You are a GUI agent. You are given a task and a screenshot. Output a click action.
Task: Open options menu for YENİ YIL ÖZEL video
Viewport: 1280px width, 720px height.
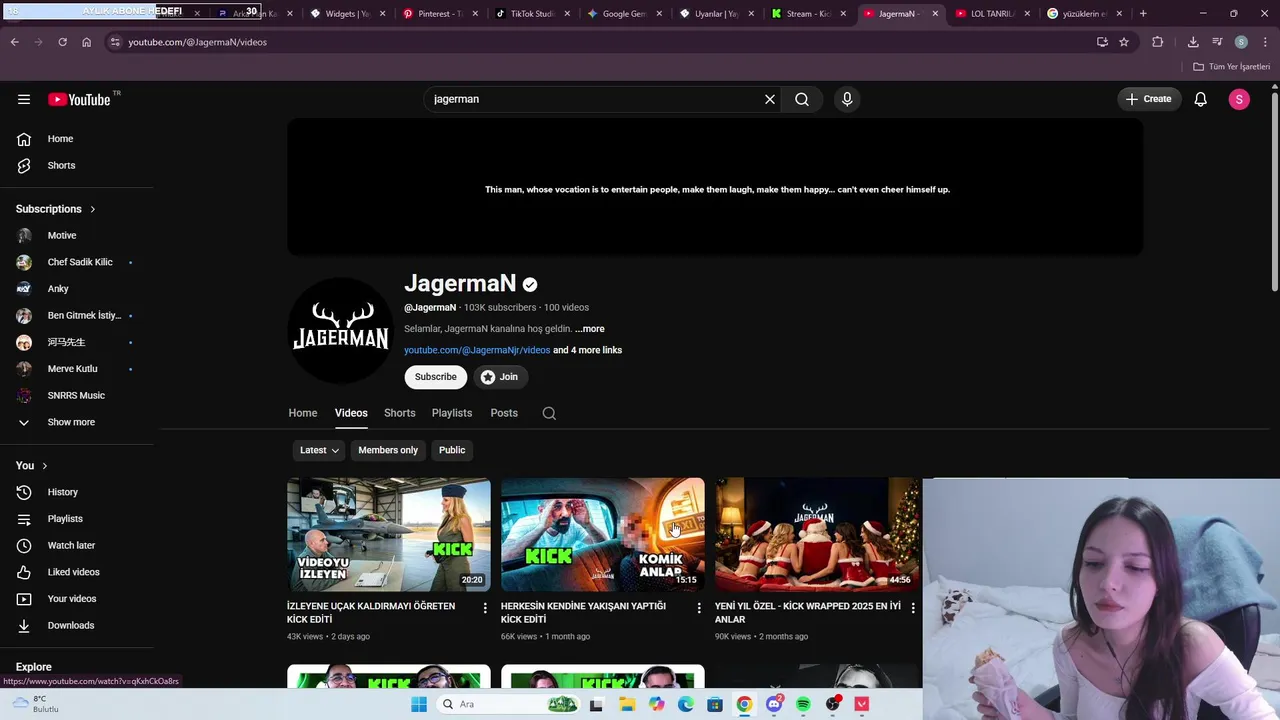912,608
